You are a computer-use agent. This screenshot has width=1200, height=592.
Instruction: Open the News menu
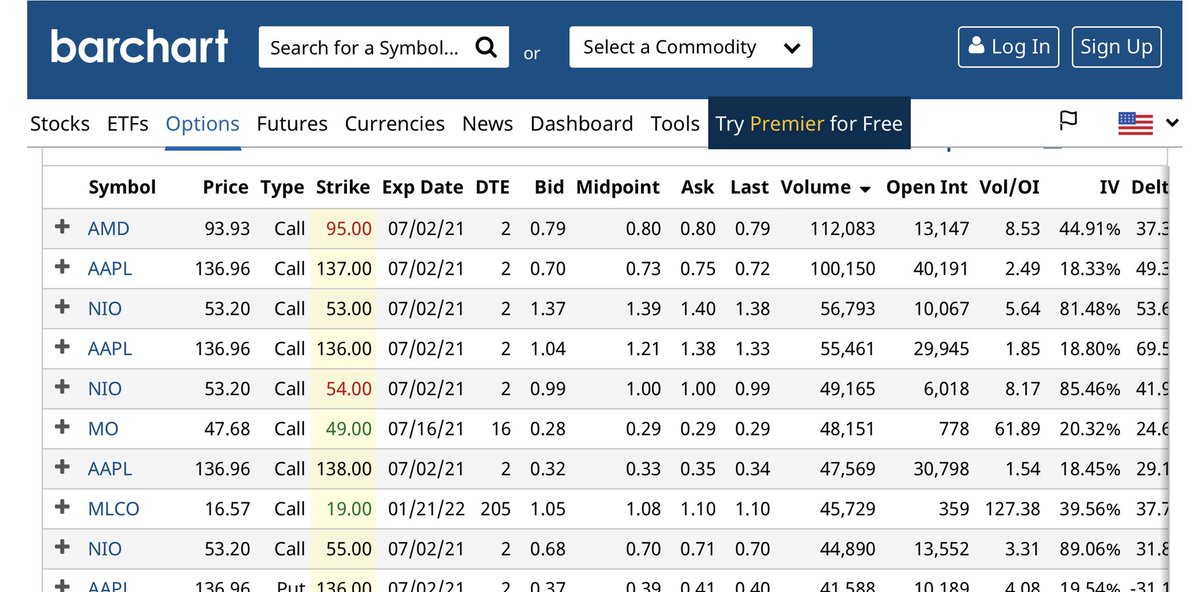pos(487,124)
